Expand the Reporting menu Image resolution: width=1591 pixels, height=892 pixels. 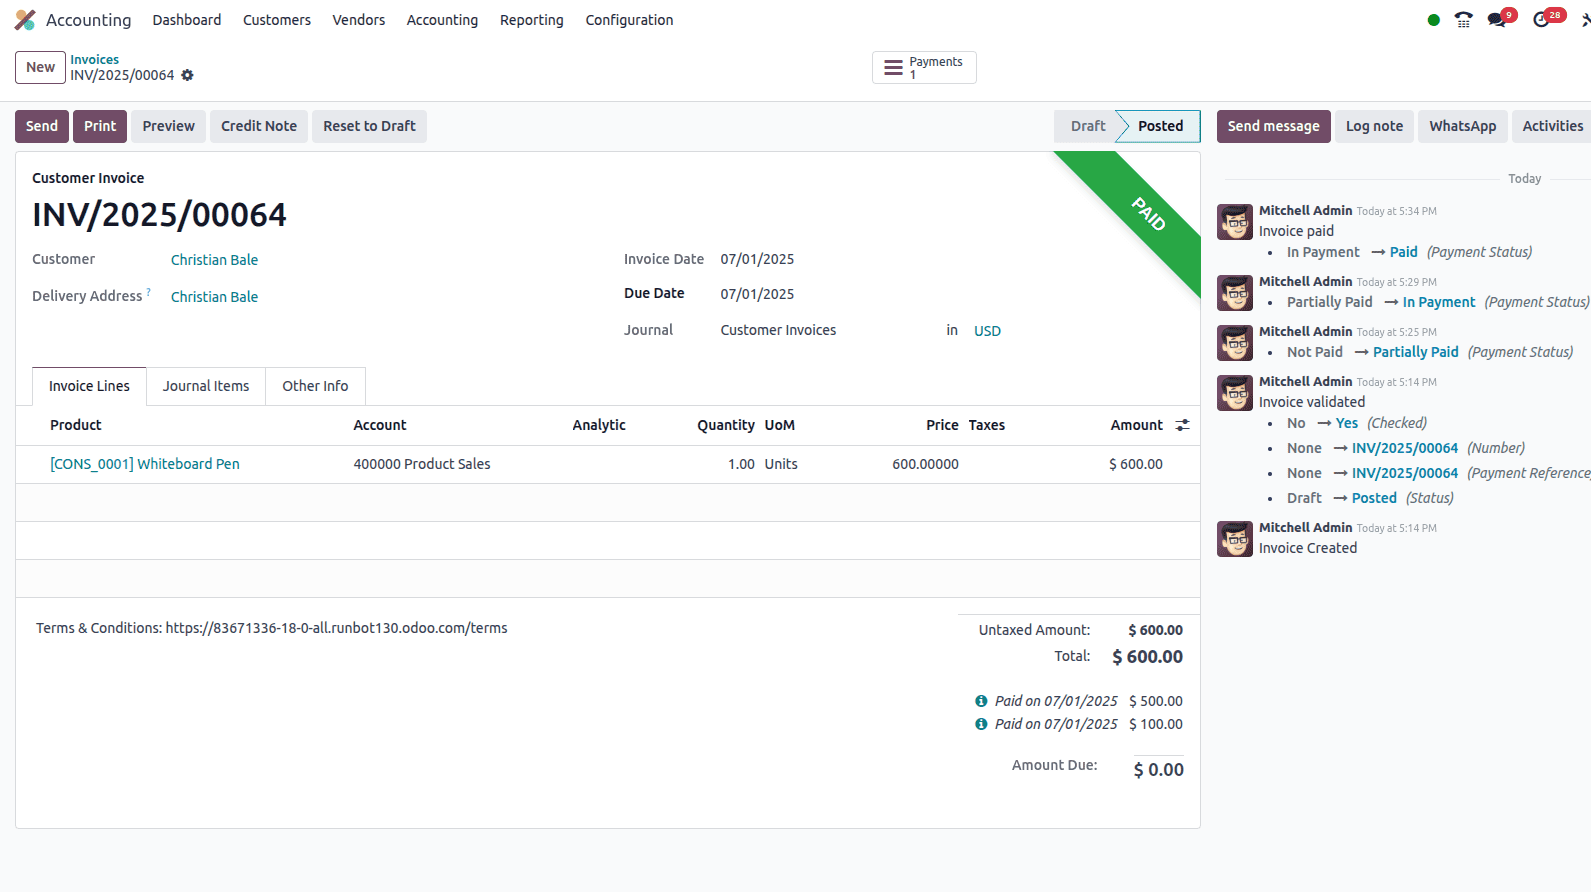(x=531, y=20)
